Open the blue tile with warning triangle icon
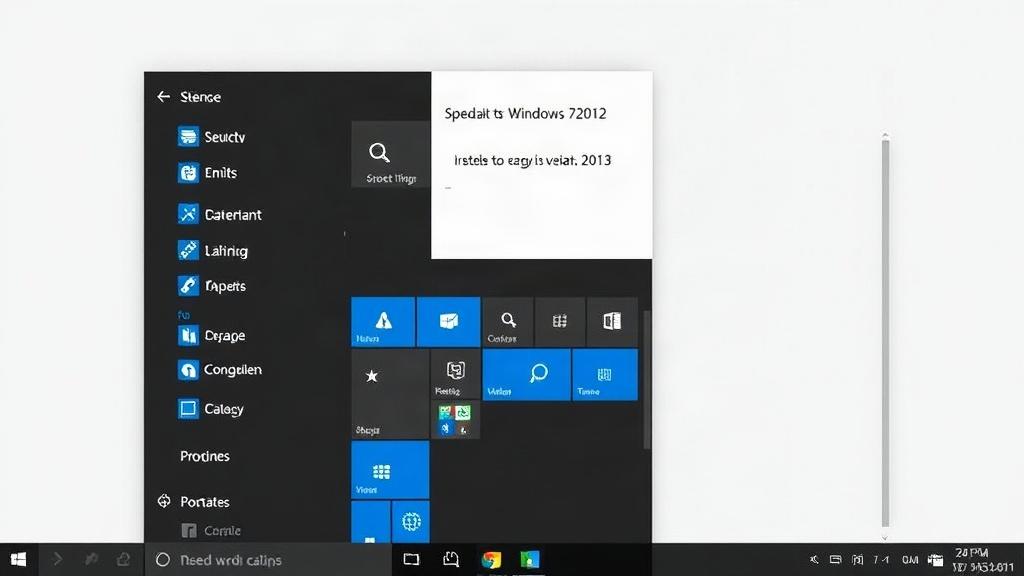Image resolution: width=1024 pixels, height=576 pixels. [x=383, y=322]
